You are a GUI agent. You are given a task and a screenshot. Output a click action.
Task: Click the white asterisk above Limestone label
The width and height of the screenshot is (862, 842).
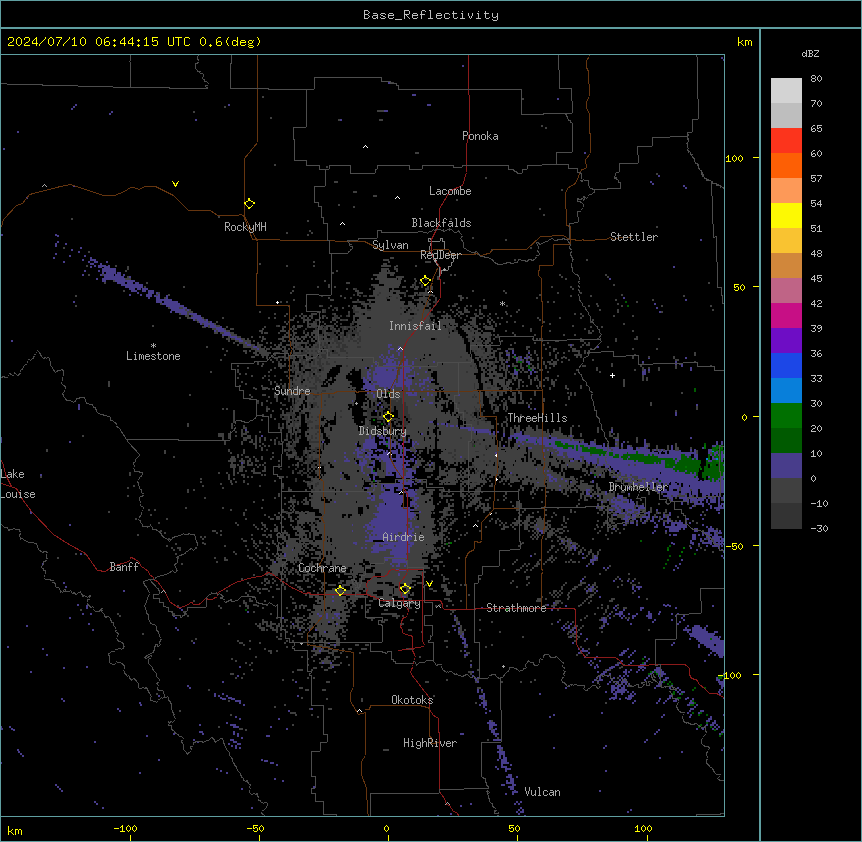tap(153, 346)
